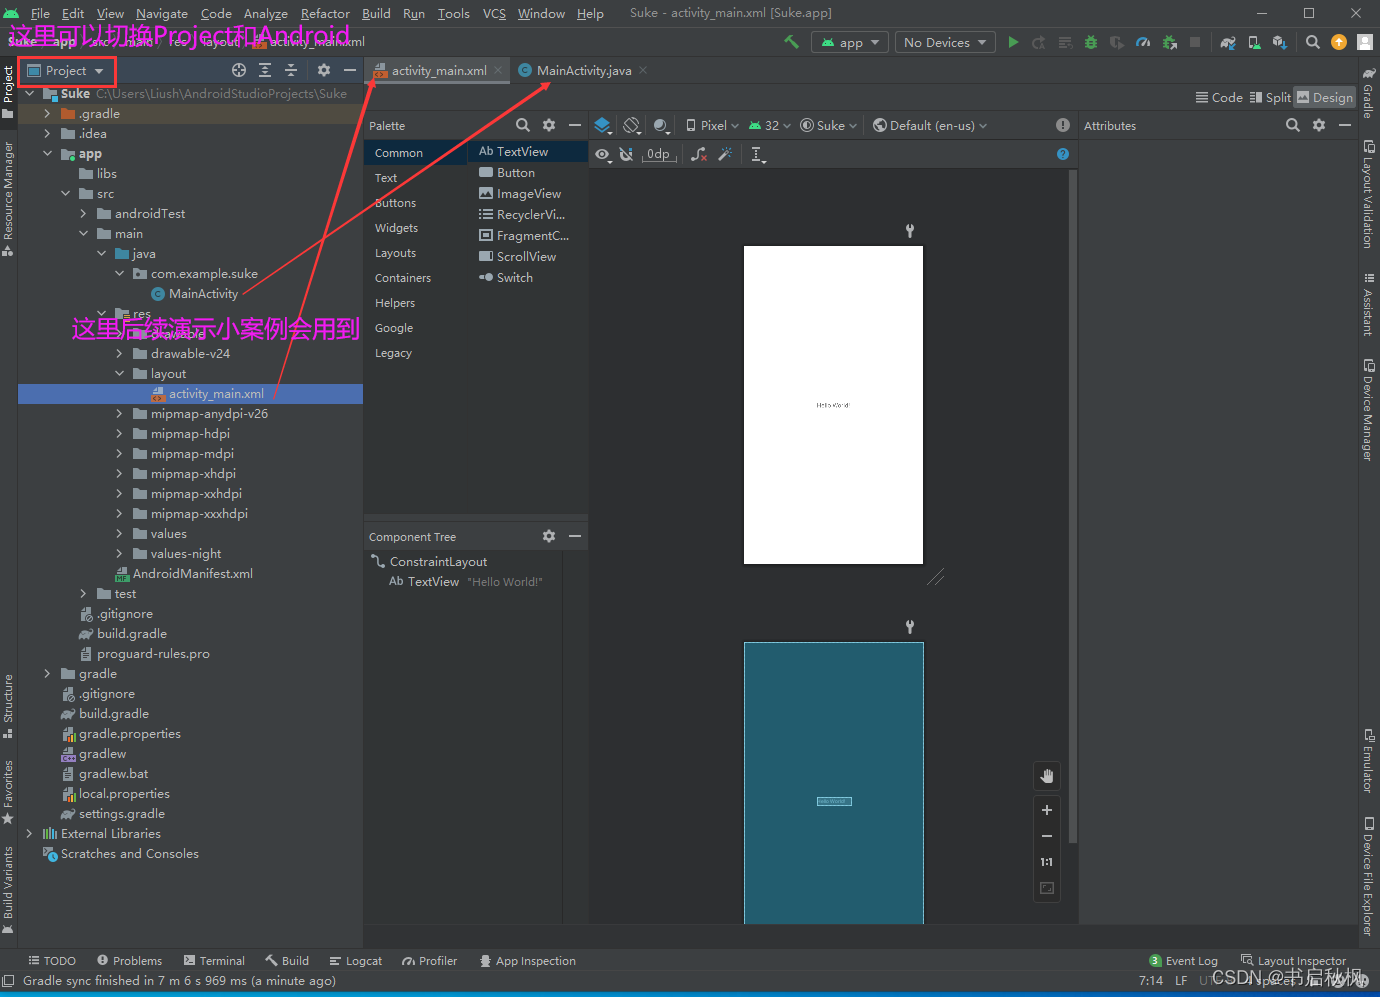Collapse the layout folder

[119, 374]
